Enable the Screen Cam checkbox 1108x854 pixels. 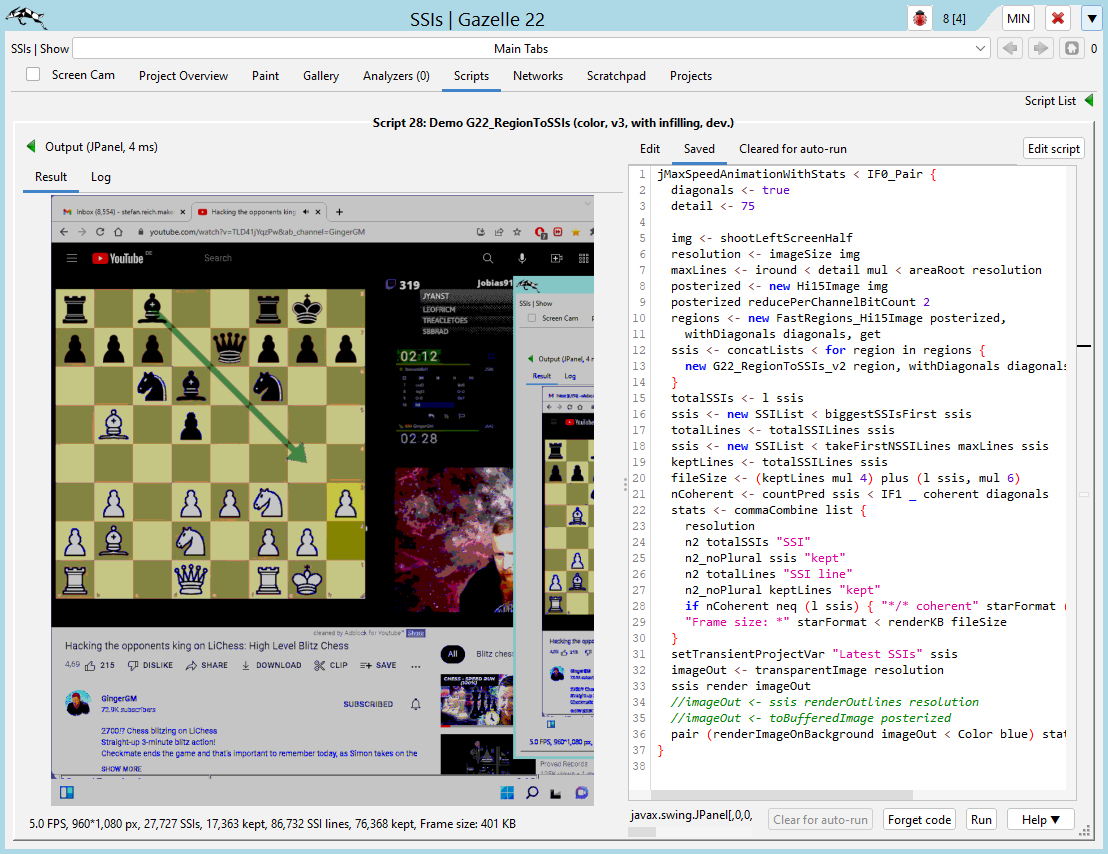click(33, 75)
